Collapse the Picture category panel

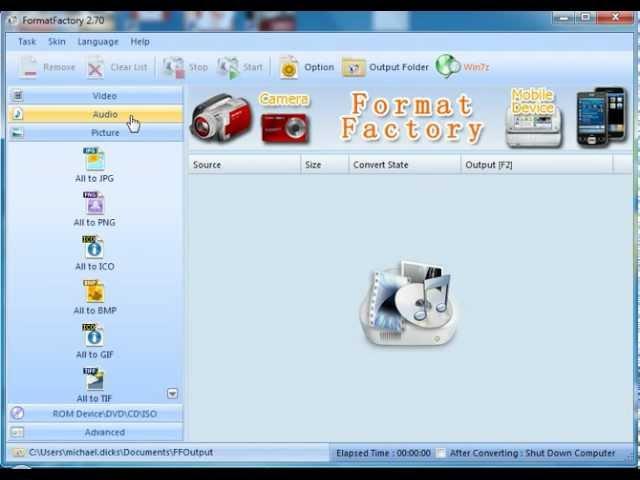(96, 133)
